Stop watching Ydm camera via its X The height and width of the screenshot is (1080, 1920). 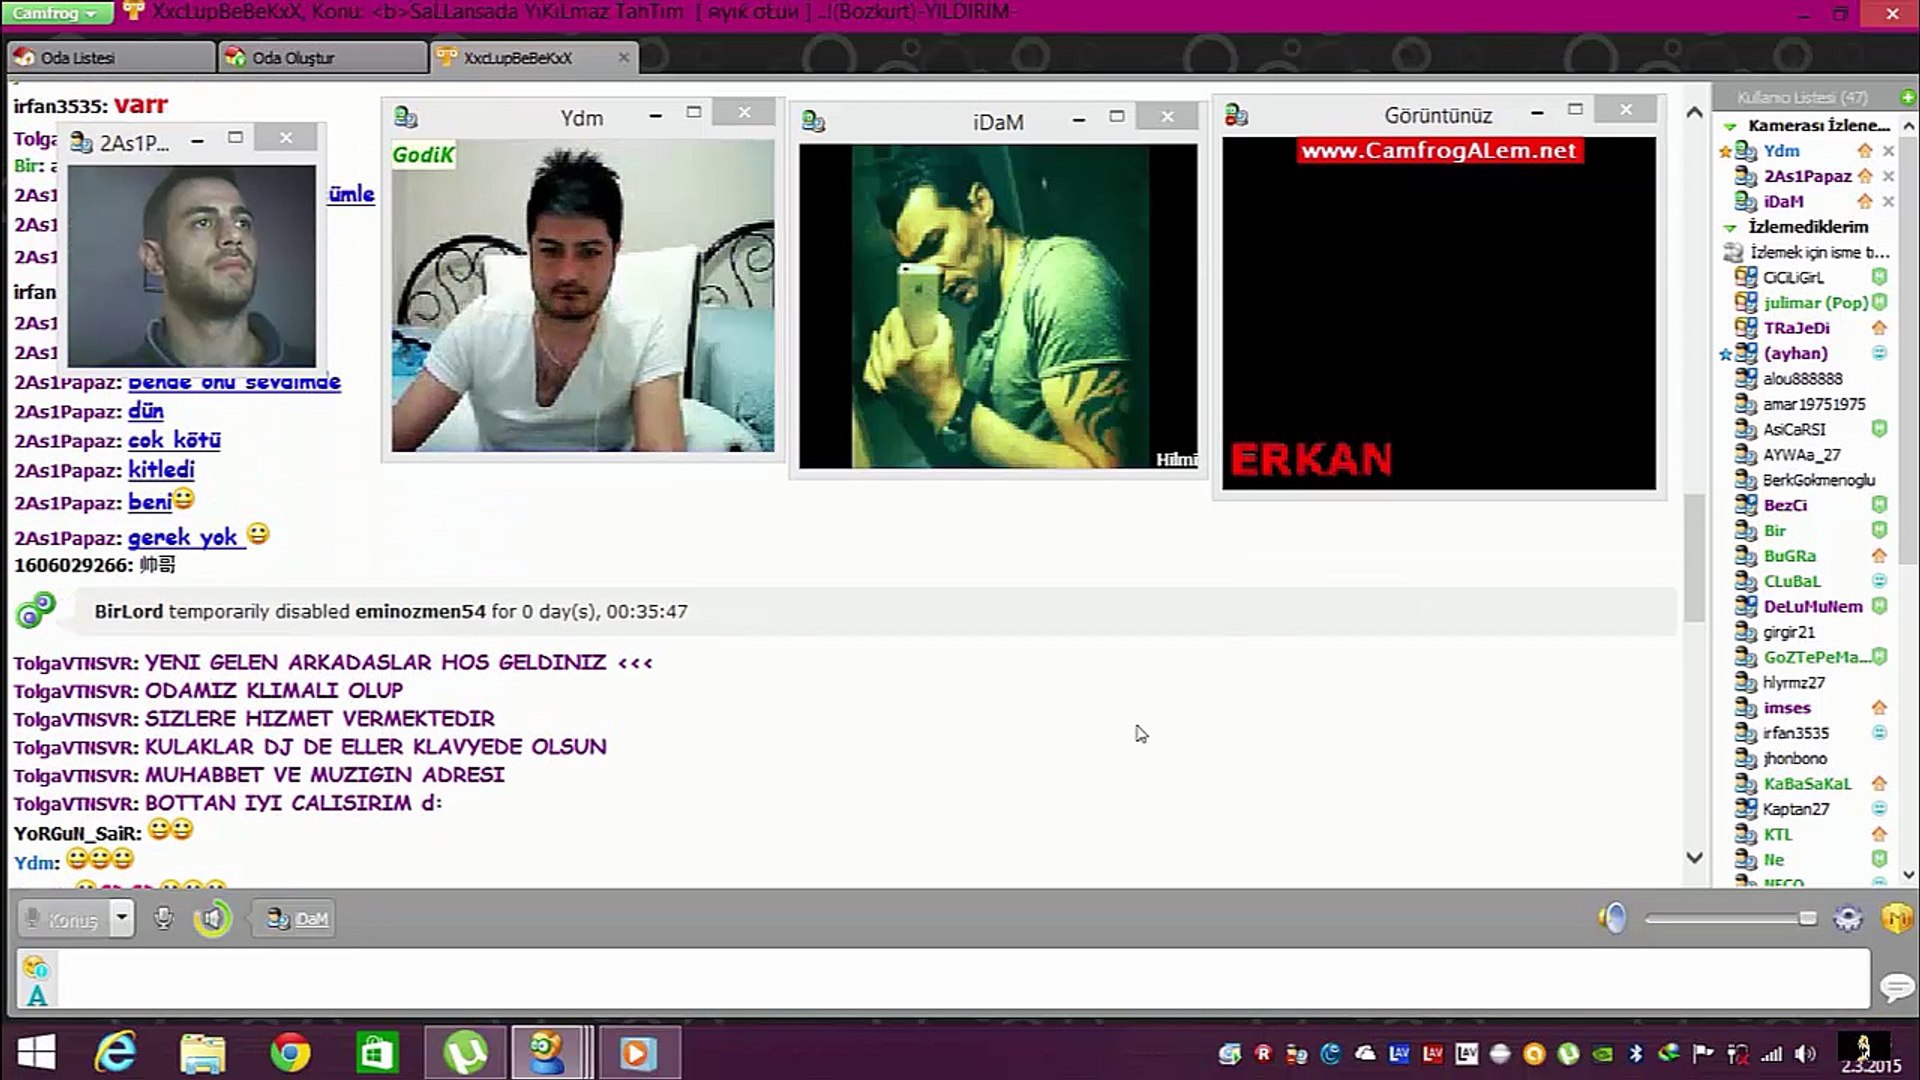pyautogui.click(x=1888, y=151)
